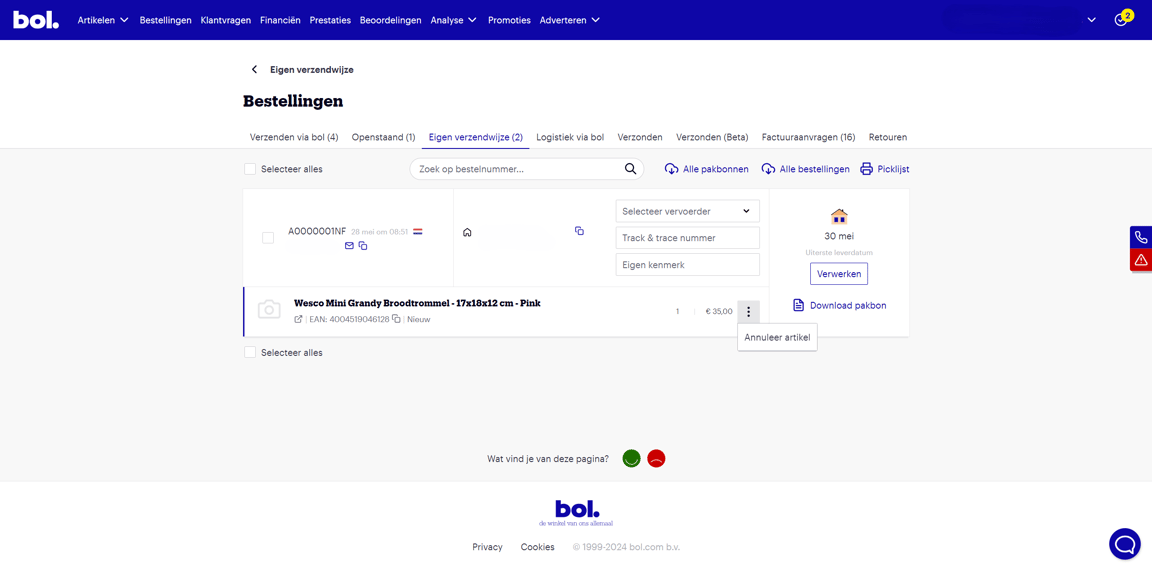
Task: Open the three-dot menu for Wesco Broodtrommel
Action: (x=748, y=311)
